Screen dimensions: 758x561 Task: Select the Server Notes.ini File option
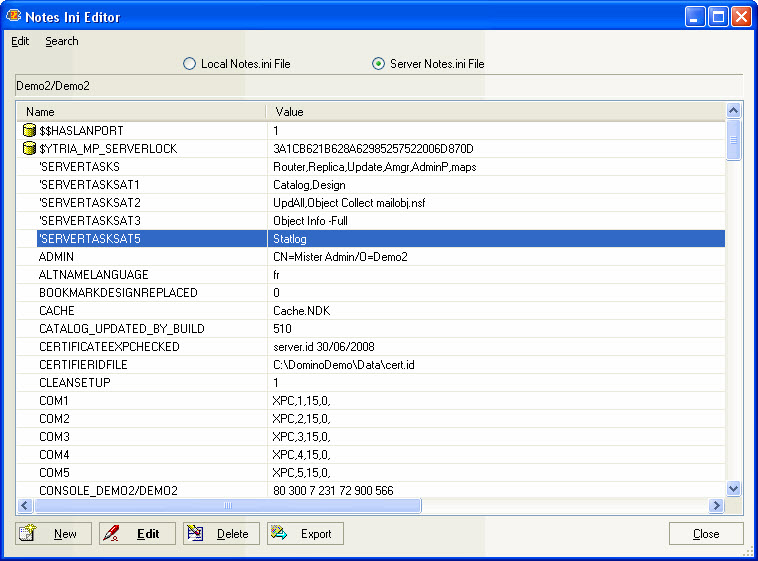(x=378, y=64)
